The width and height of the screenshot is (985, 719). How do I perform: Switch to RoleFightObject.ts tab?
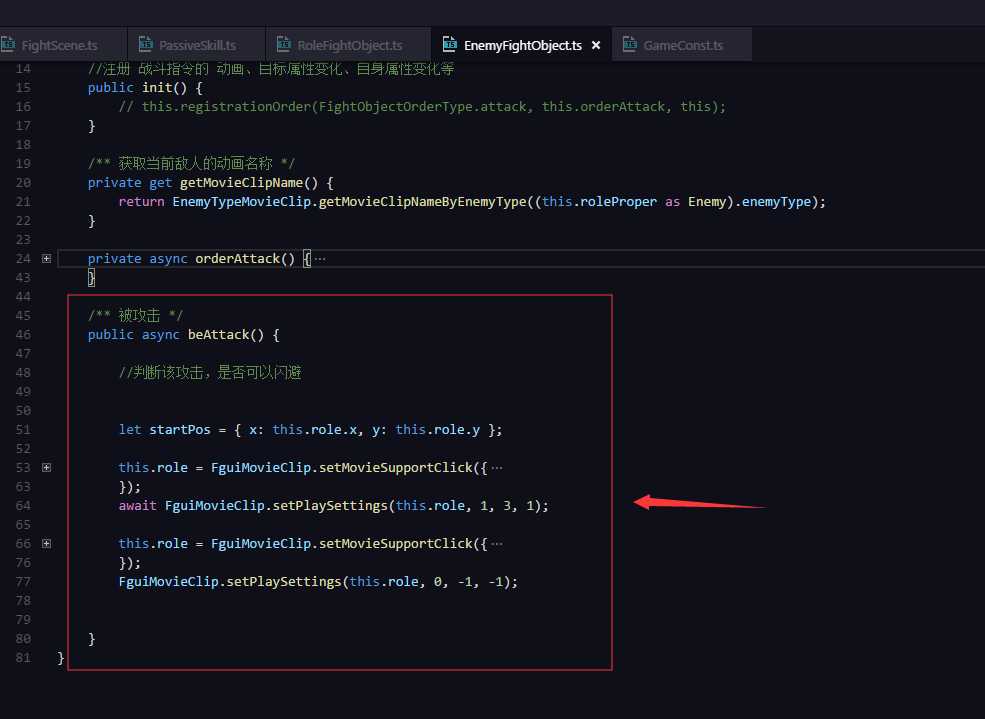click(349, 45)
